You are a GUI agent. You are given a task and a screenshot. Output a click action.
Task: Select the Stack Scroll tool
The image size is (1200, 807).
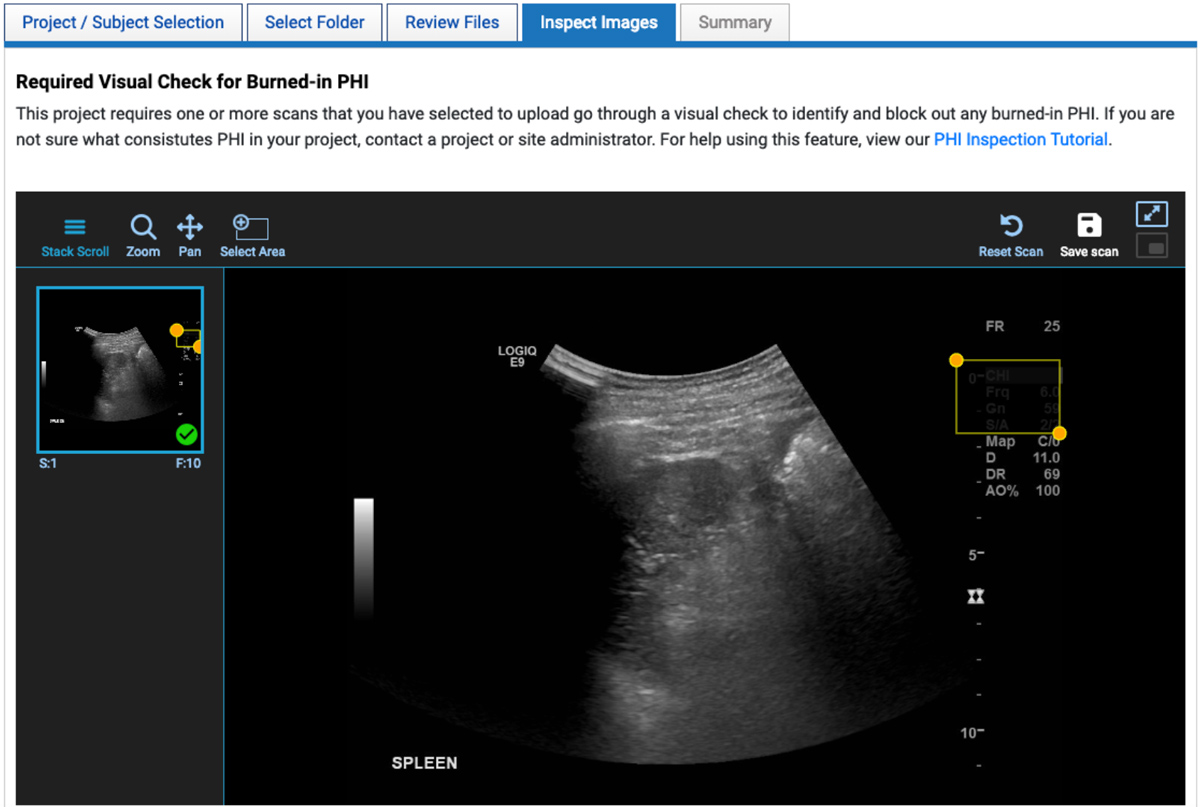tap(75, 237)
